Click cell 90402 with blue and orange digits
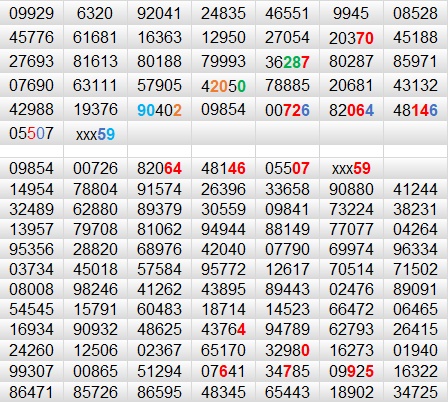 tap(159, 109)
